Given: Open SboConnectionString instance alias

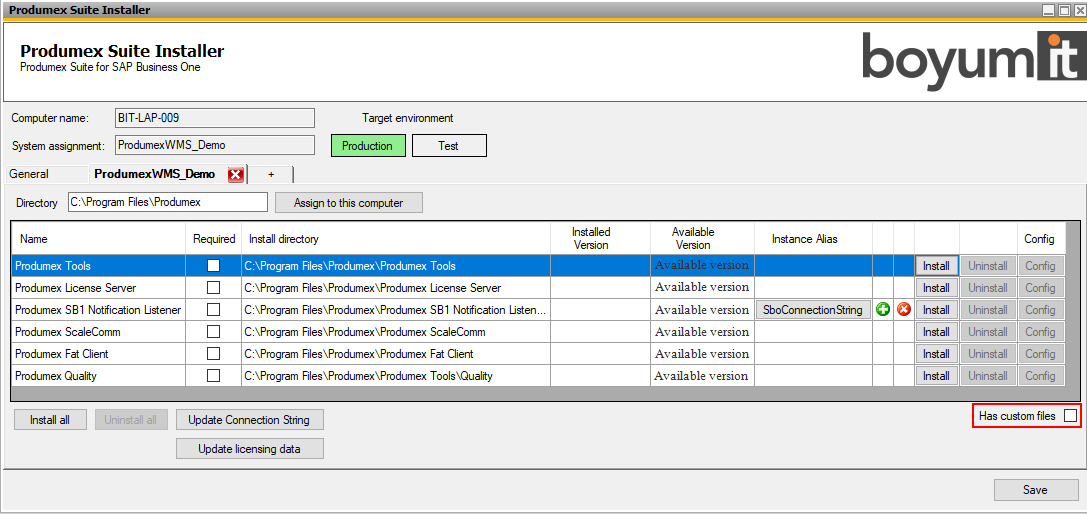Looking at the screenshot, I should (x=812, y=310).
